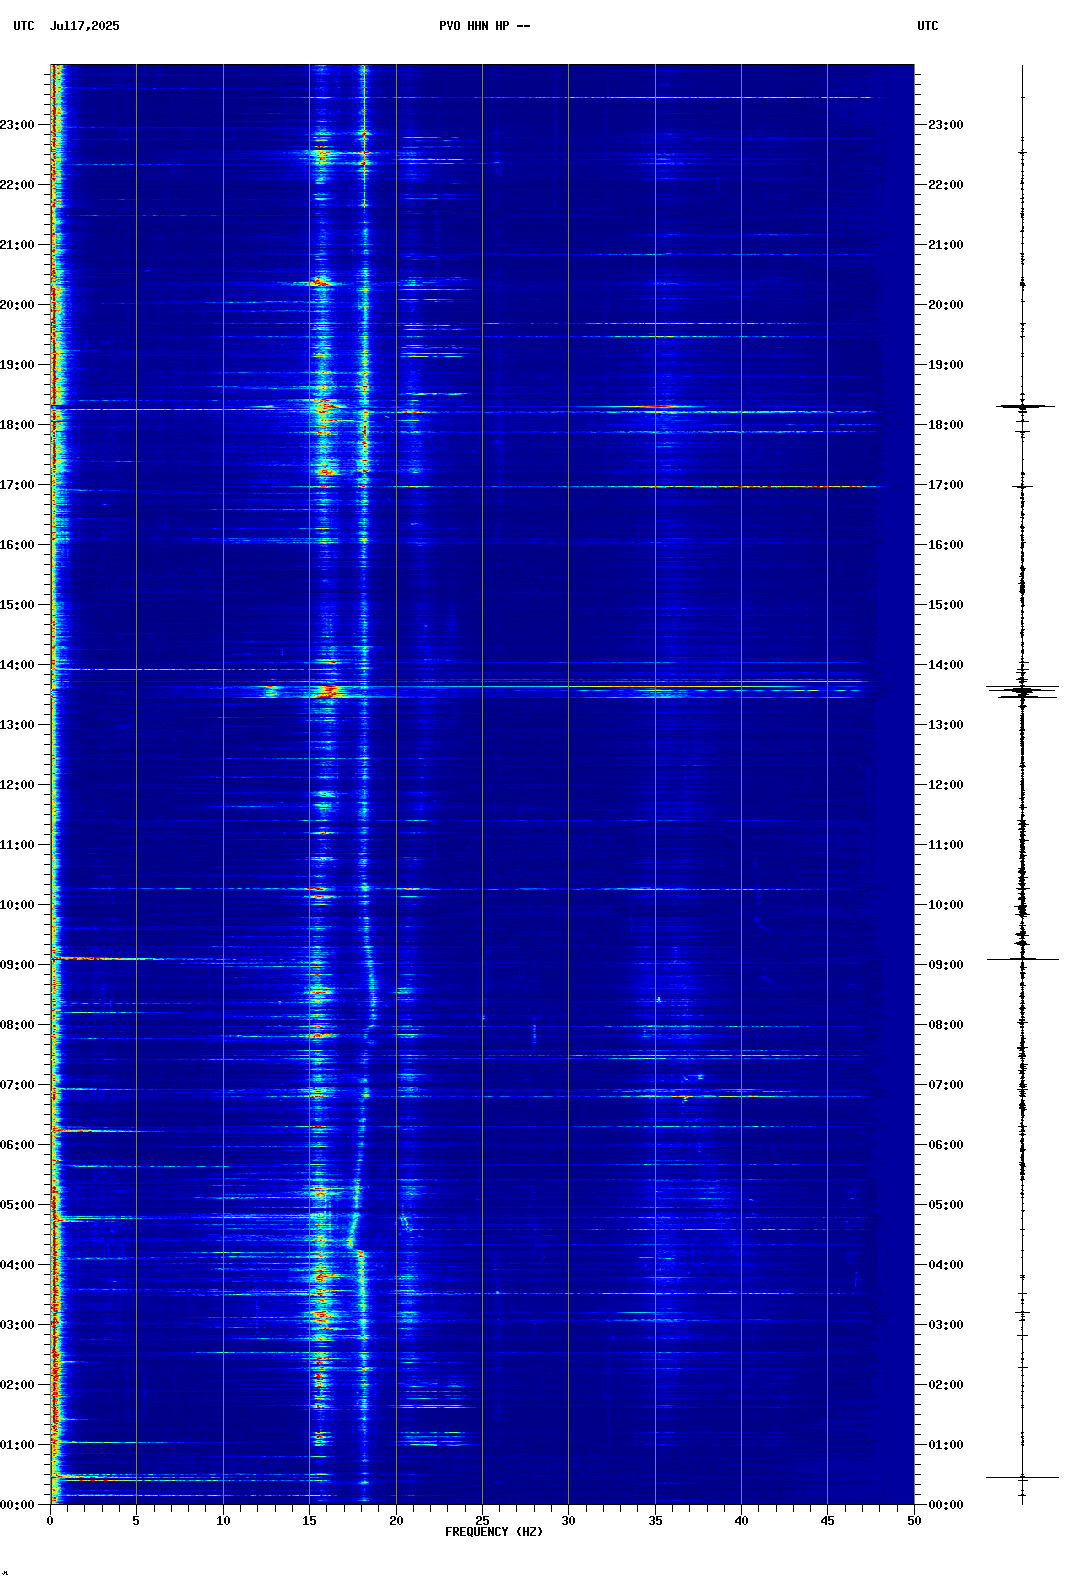The width and height of the screenshot is (1066, 1584).
Task: Select the left-axis 09:00 time label
Action: [x=18, y=965]
